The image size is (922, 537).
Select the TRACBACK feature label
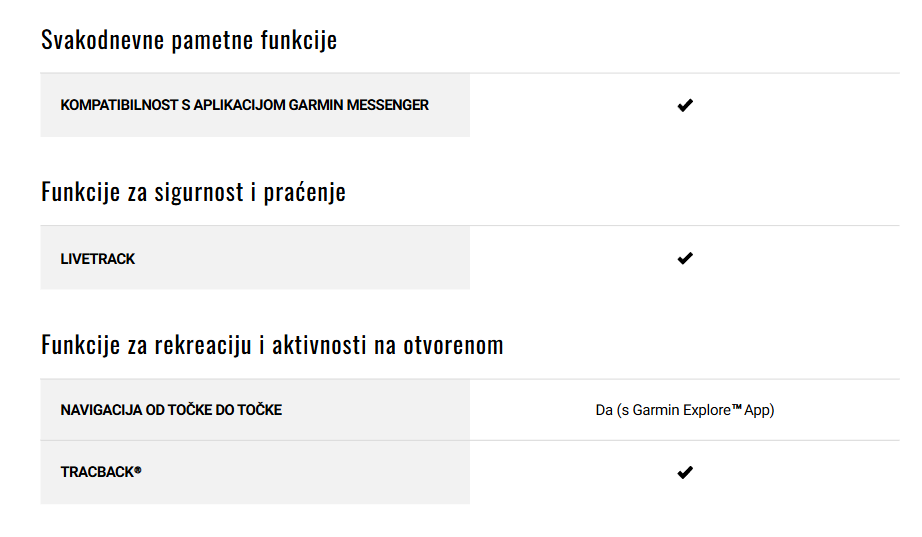(101, 472)
